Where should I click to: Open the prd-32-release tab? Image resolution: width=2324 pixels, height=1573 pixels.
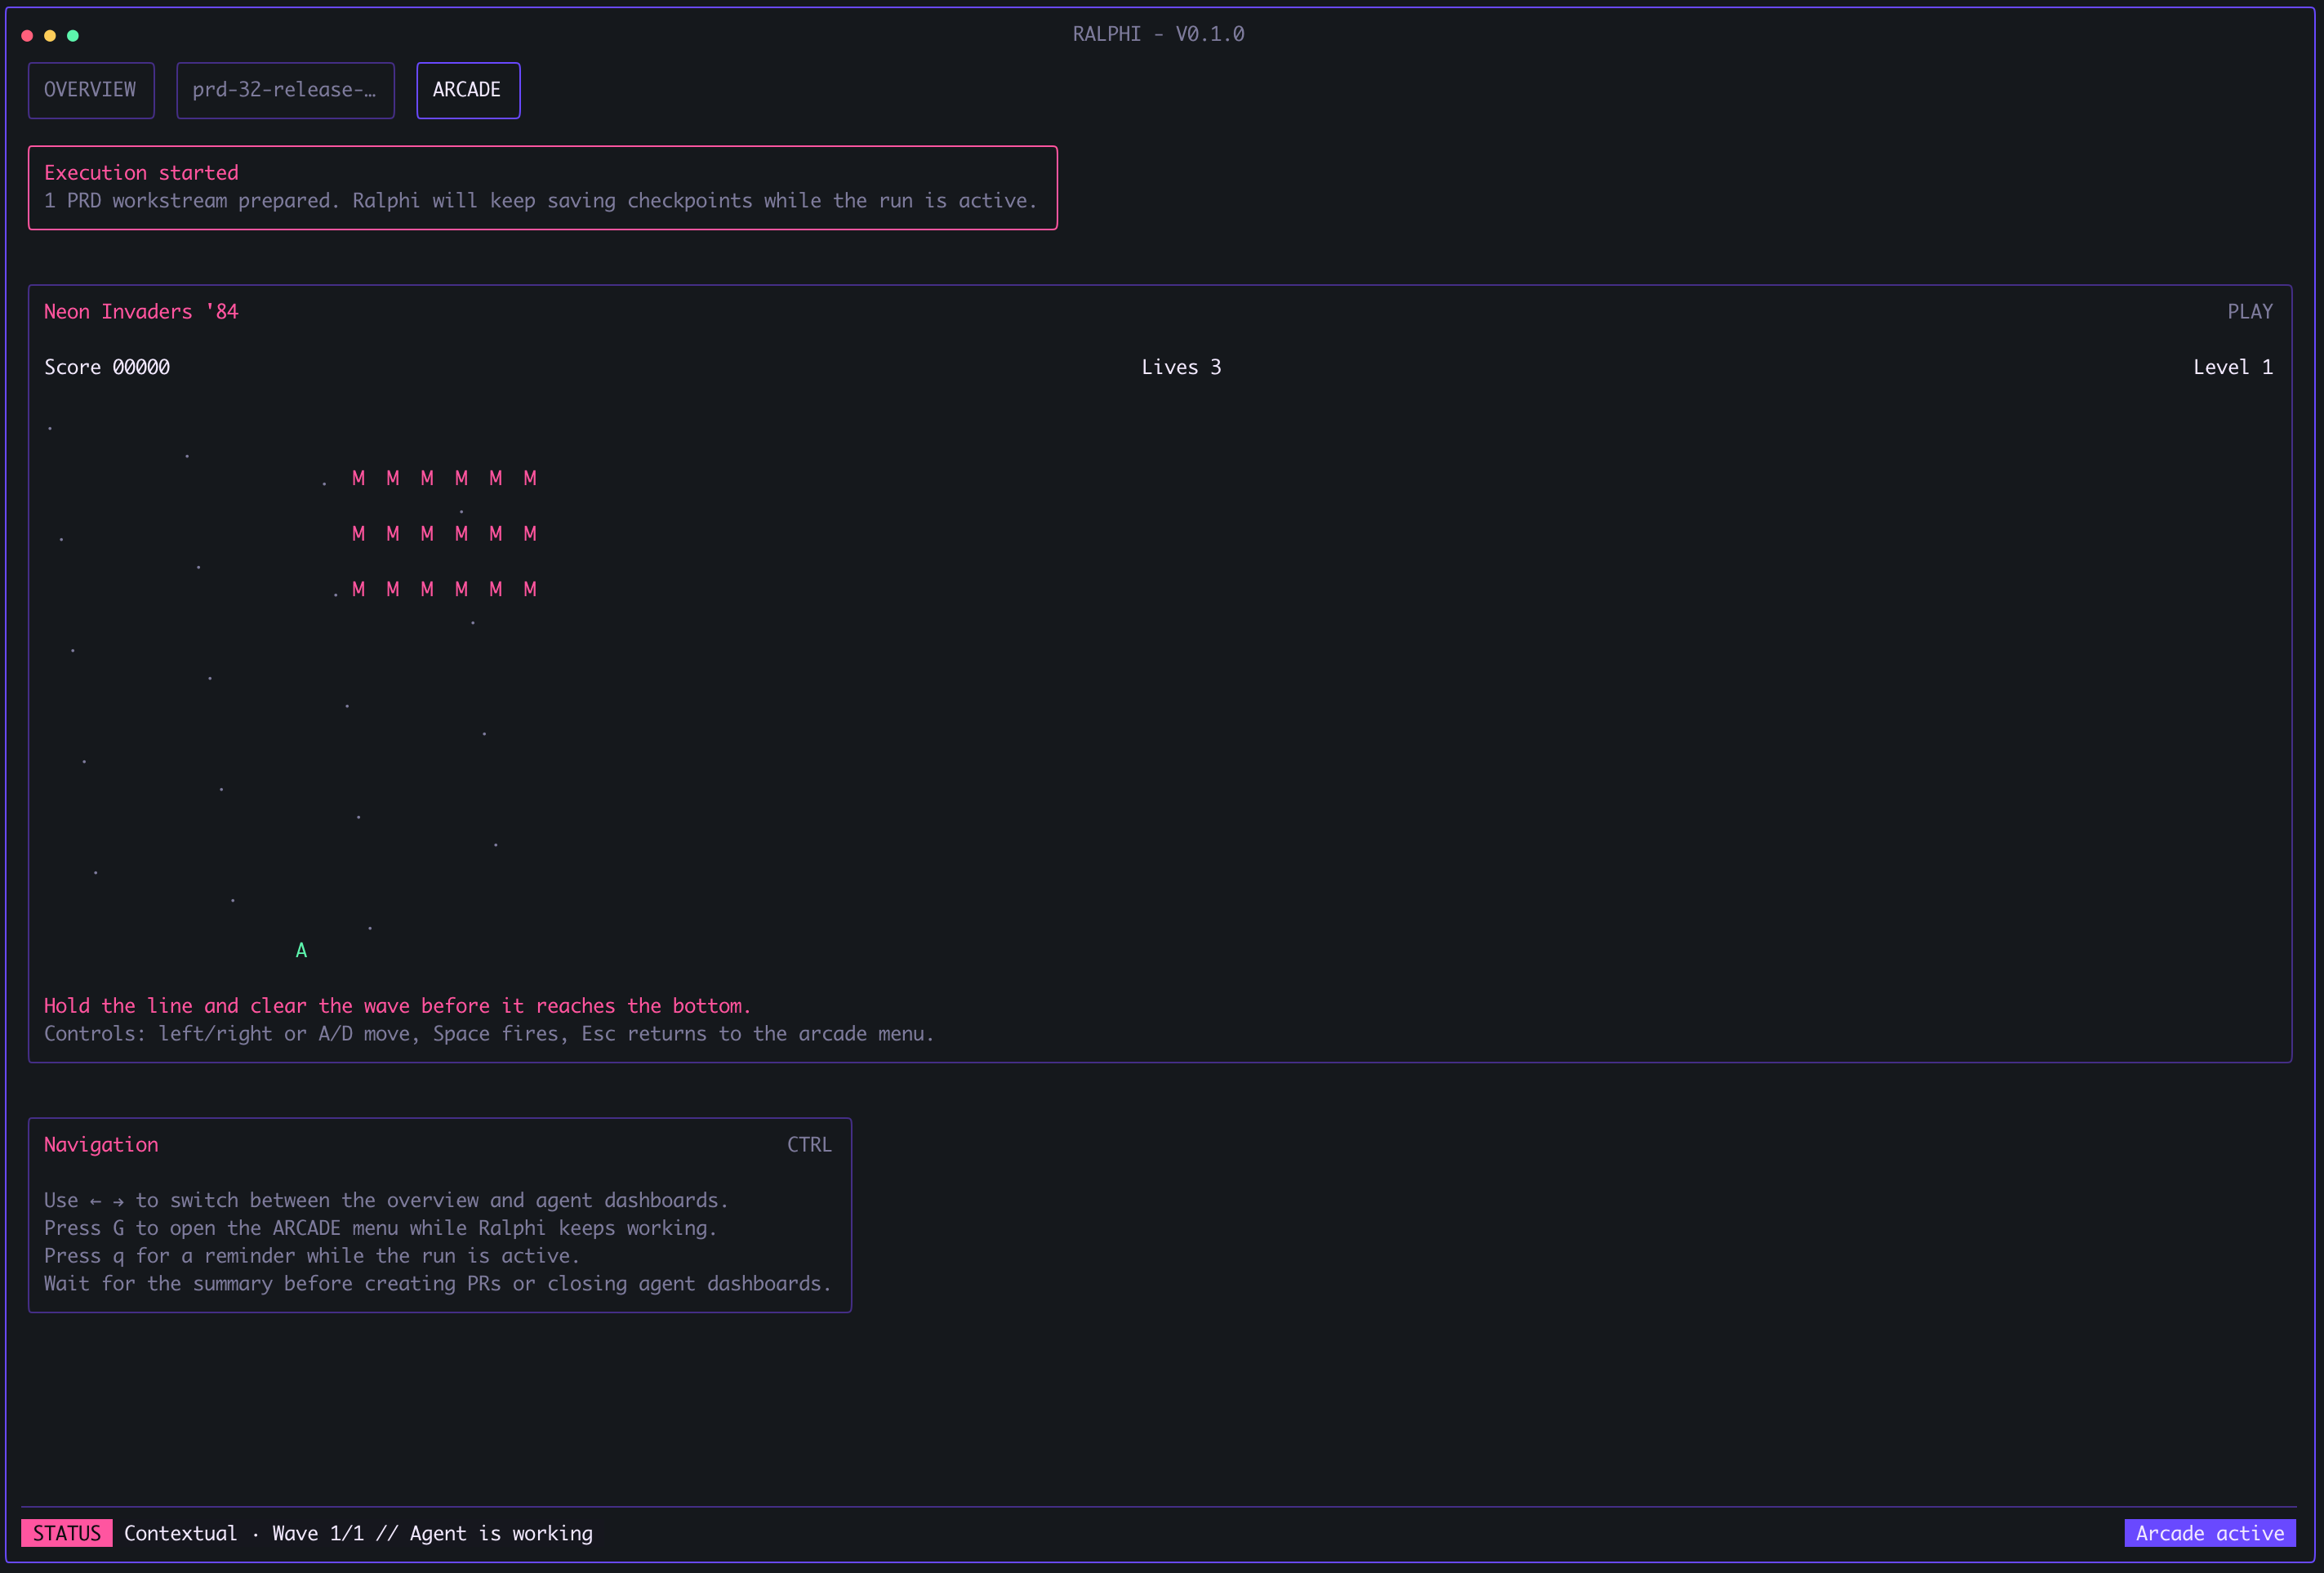click(285, 90)
